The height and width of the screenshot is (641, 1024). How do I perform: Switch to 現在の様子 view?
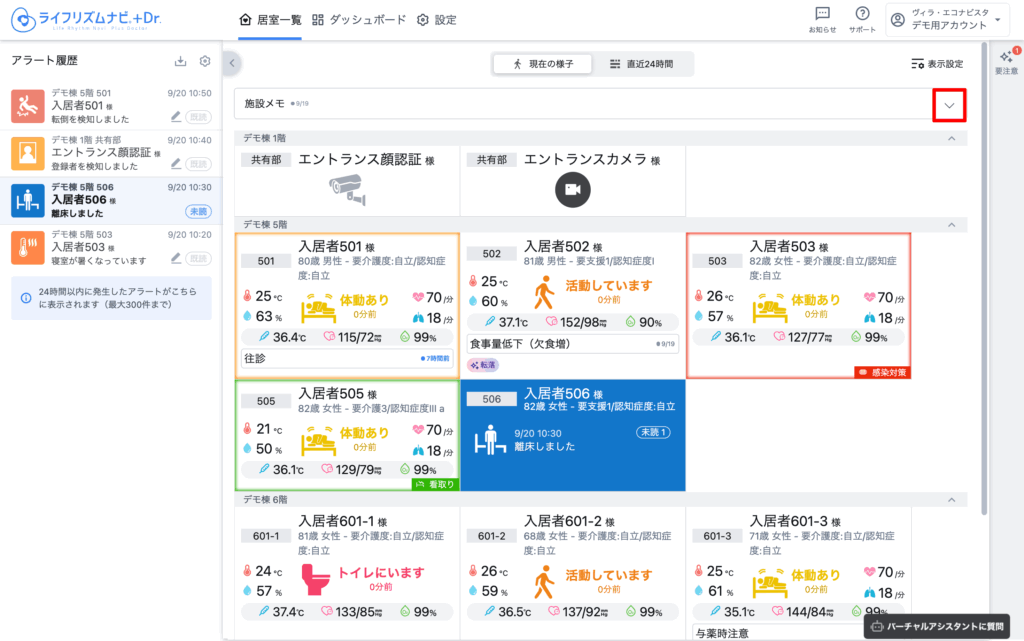(542, 64)
